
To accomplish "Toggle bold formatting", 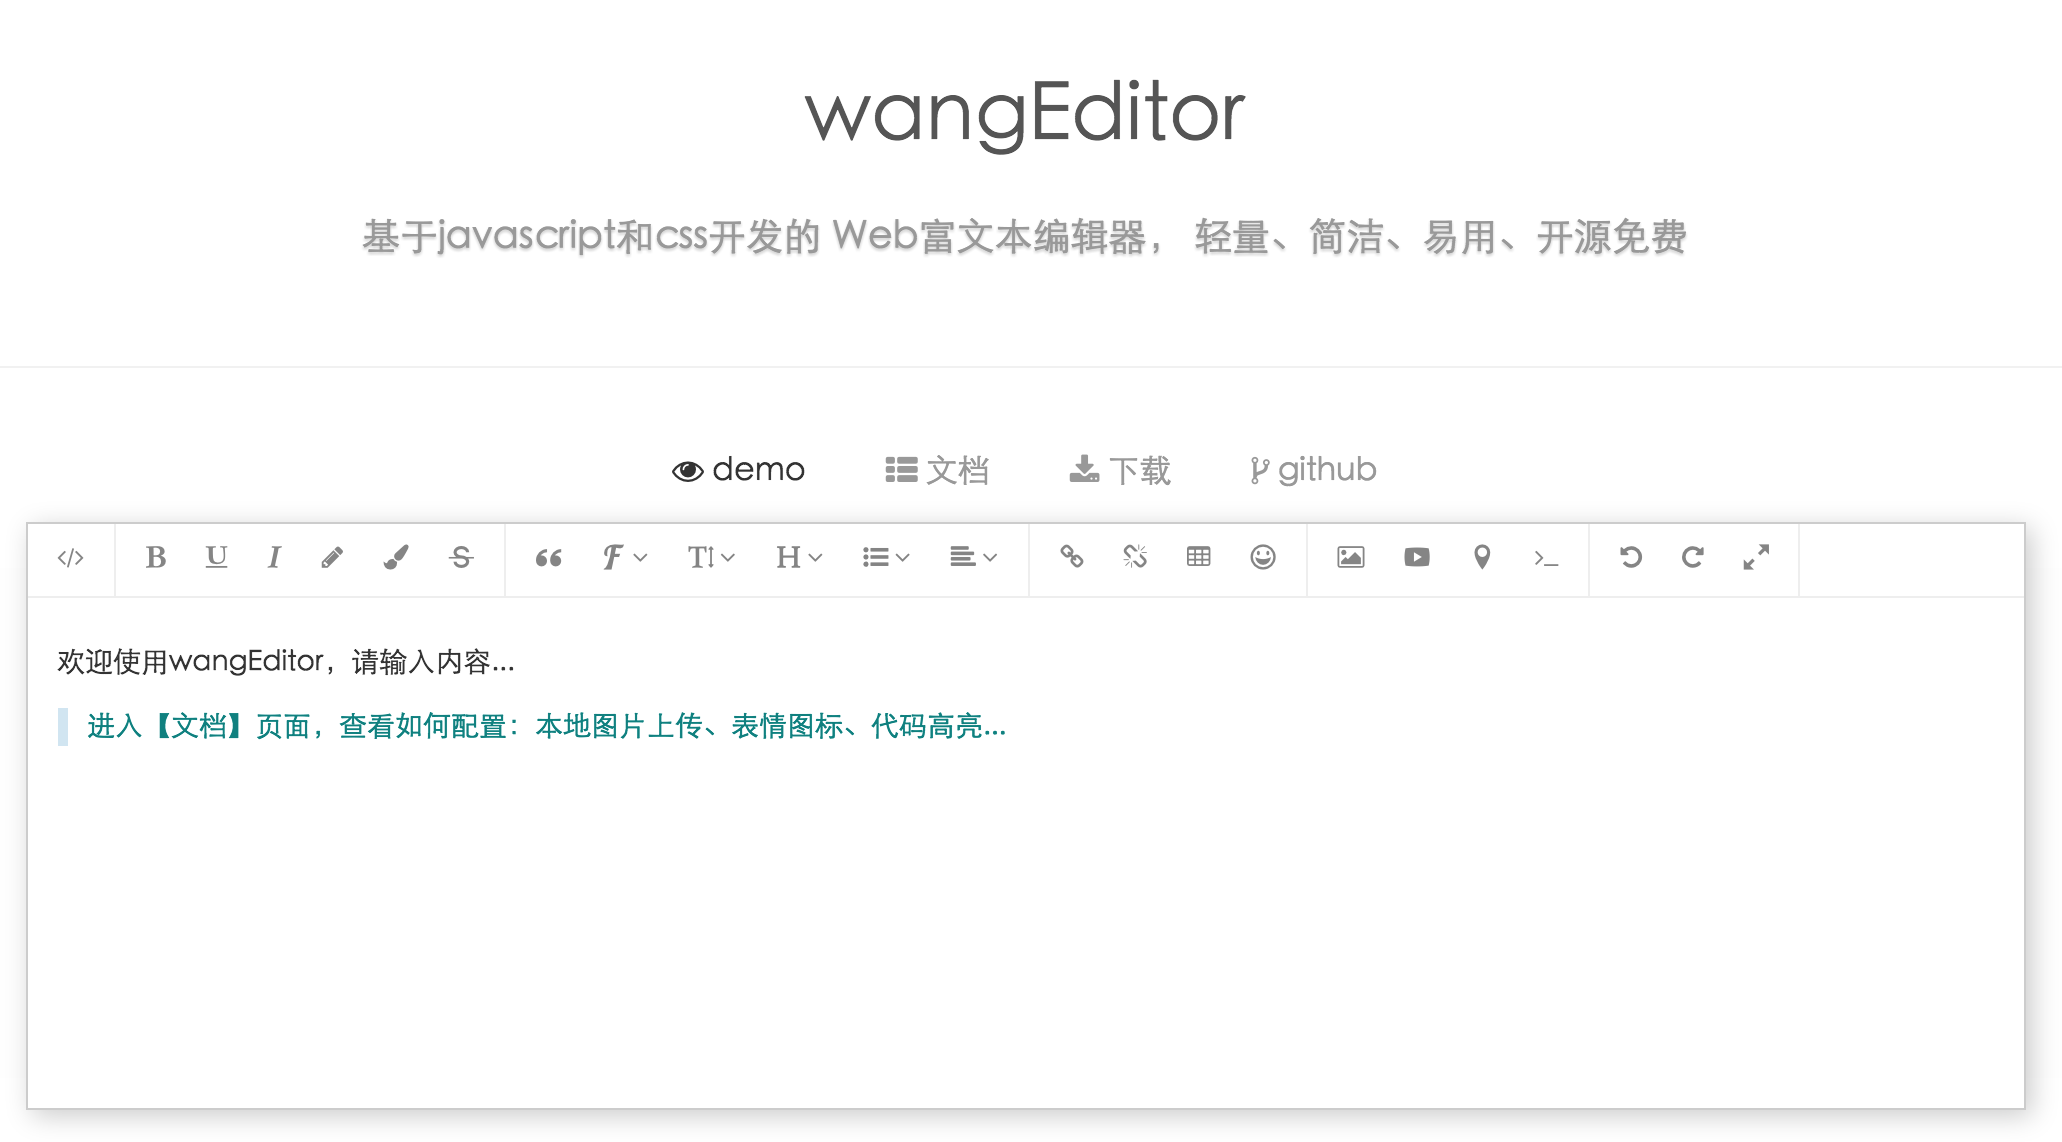I will [156, 557].
